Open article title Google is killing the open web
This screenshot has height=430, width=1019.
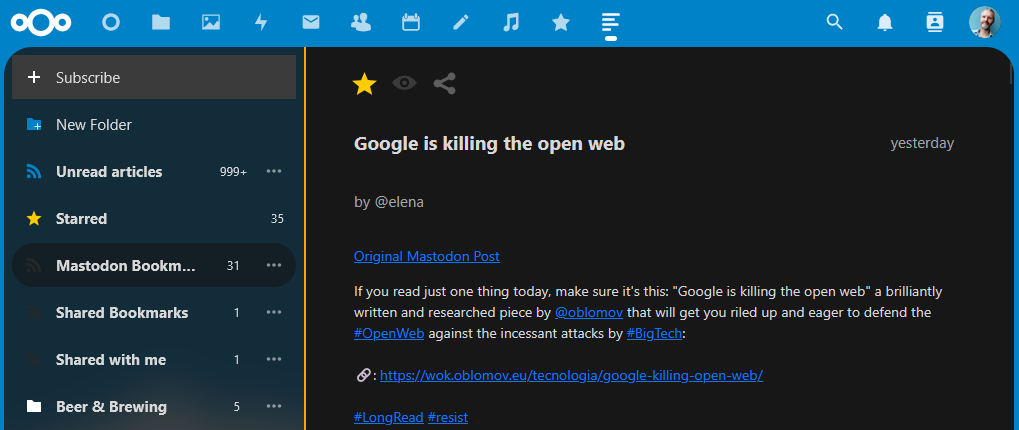(489, 144)
